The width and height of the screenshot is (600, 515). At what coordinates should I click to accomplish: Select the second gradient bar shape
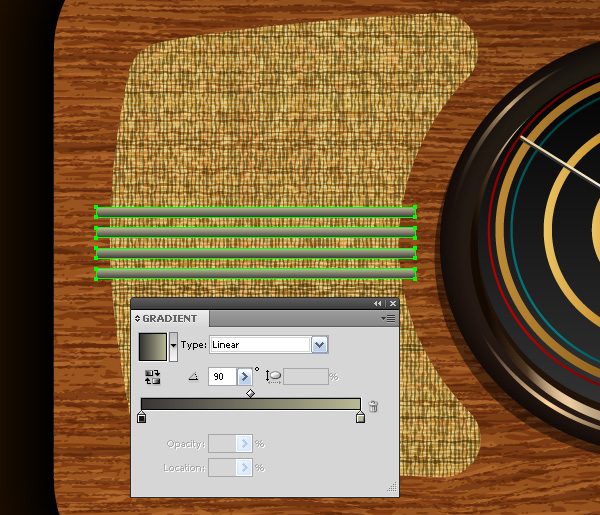pyautogui.click(x=256, y=232)
